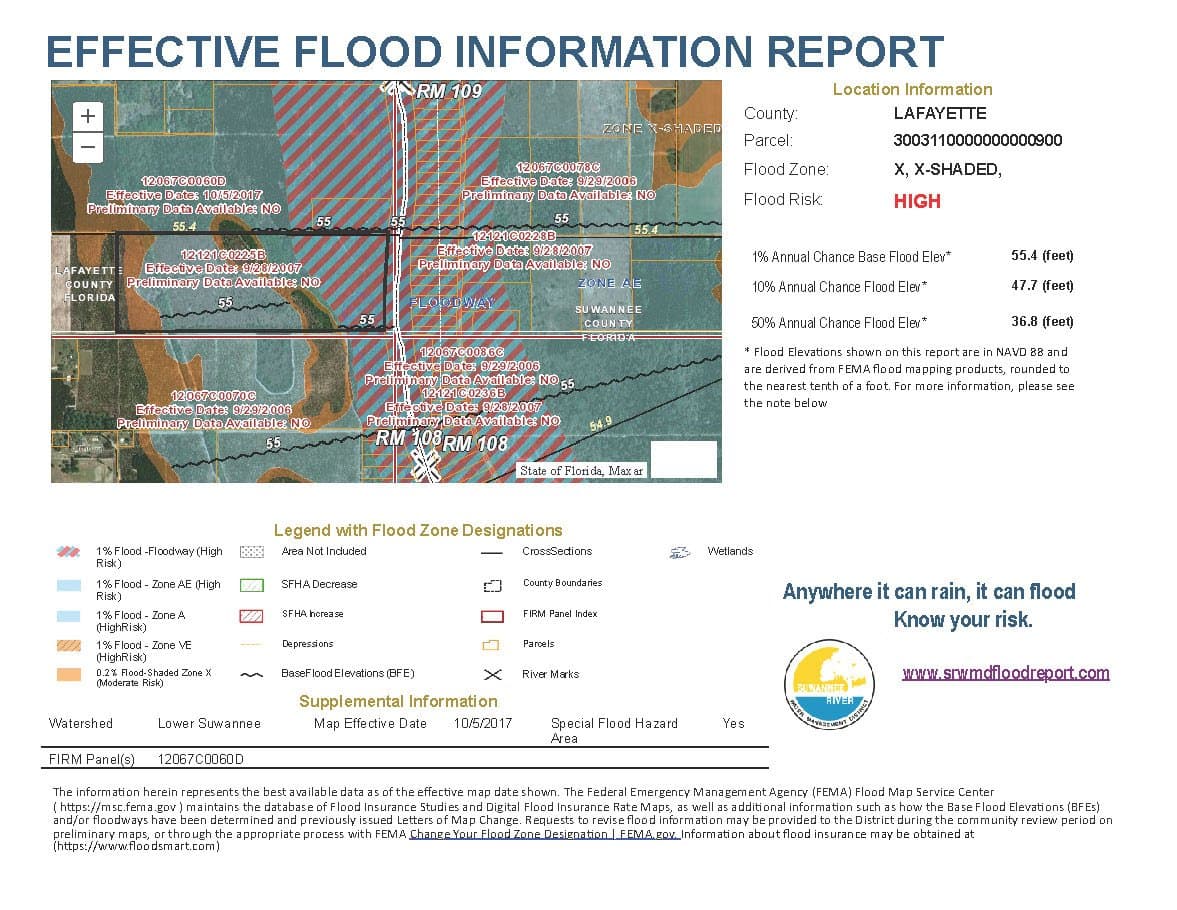Image resolution: width=1177 pixels, height=910 pixels.
Task: Click the 1% Flood Zone VE legend swatch
Action: tap(69, 646)
